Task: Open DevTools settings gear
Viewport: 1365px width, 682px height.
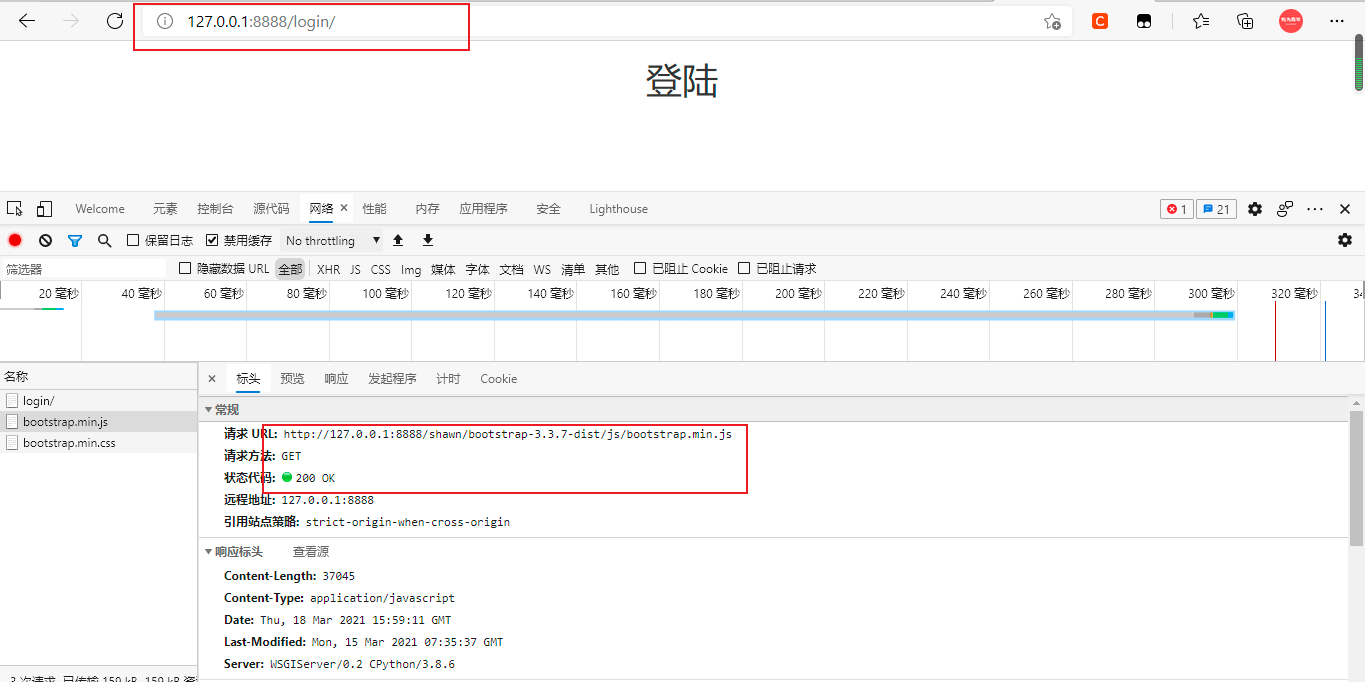Action: [1255, 209]
